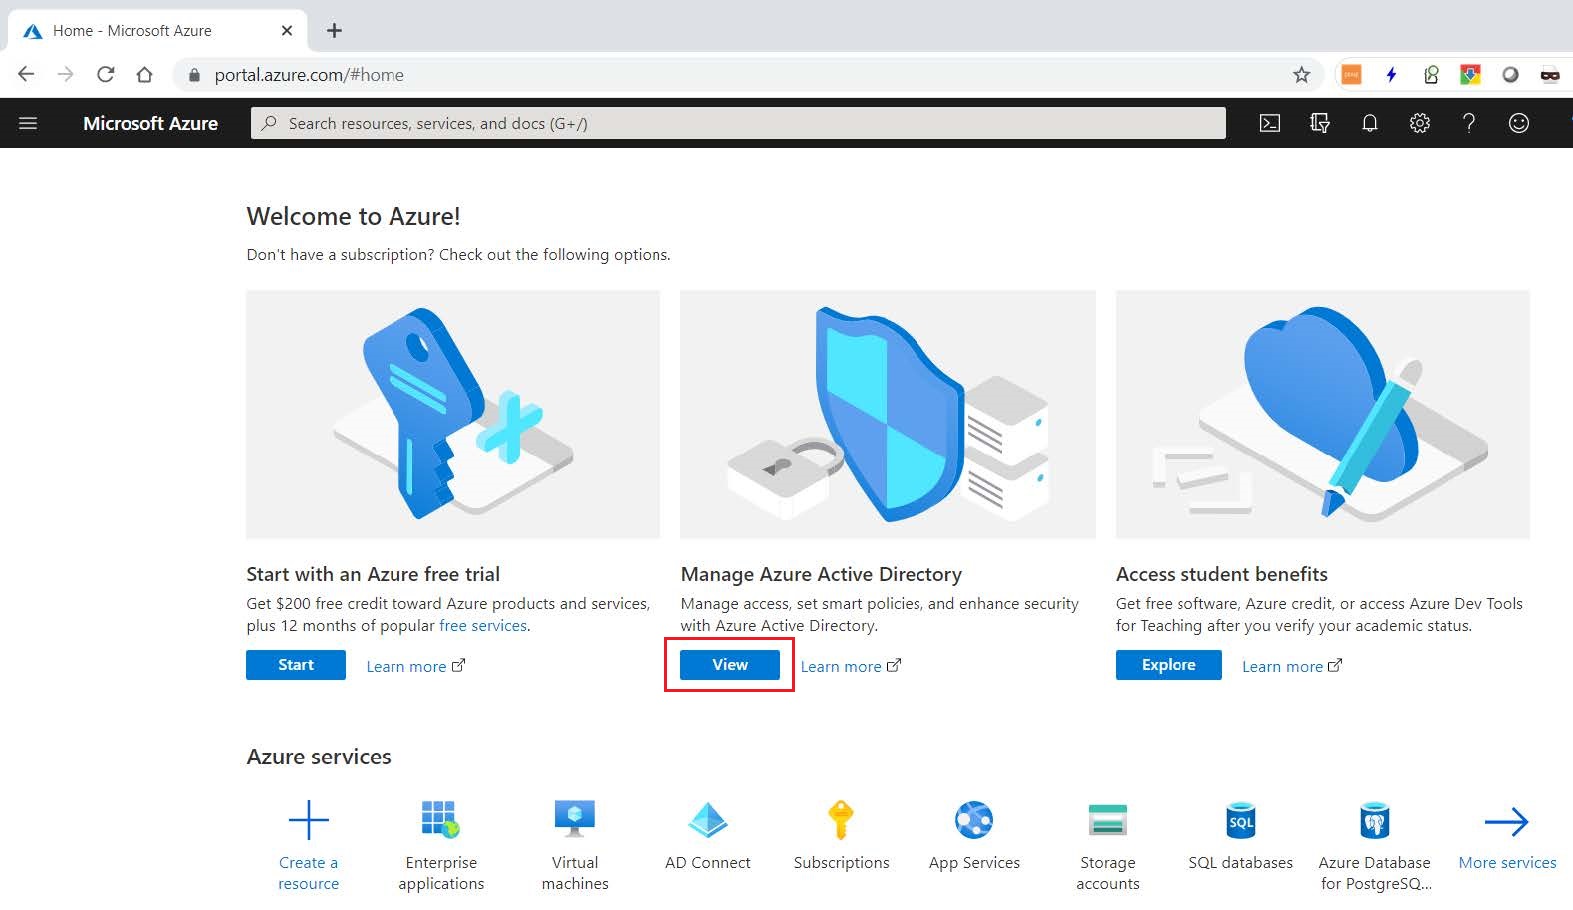
Task: Send feedback via the smiley icon
Action: coord(1519,123)
